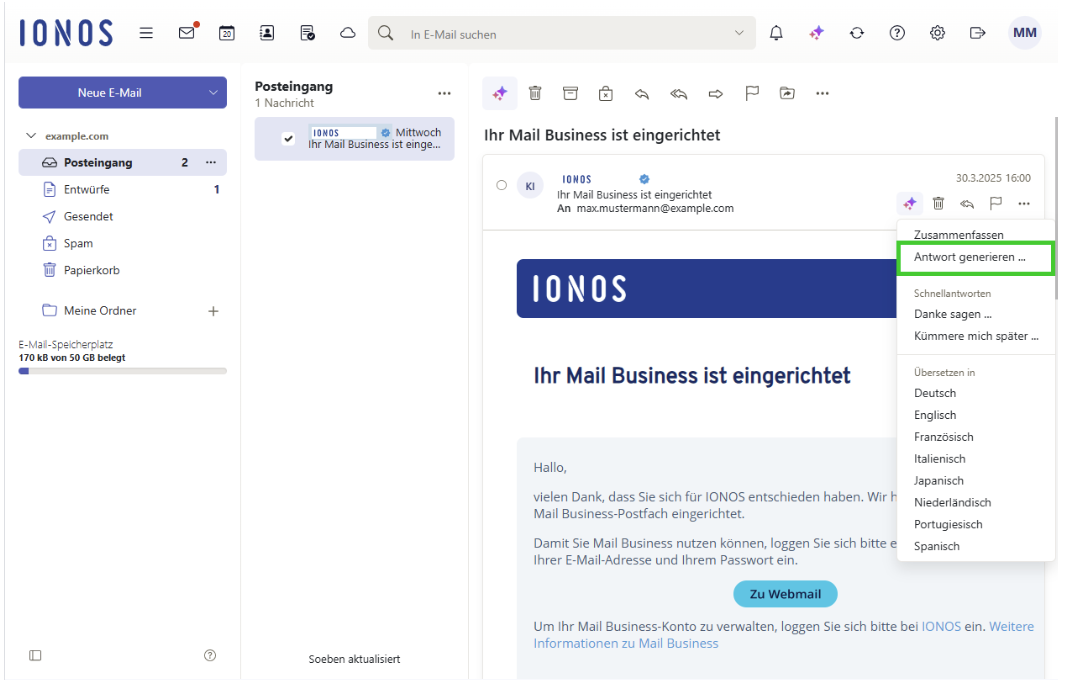Click the AI sparkle button in mail toolbar
Screen dimensions: 1070x688
(x=500, y=94)
